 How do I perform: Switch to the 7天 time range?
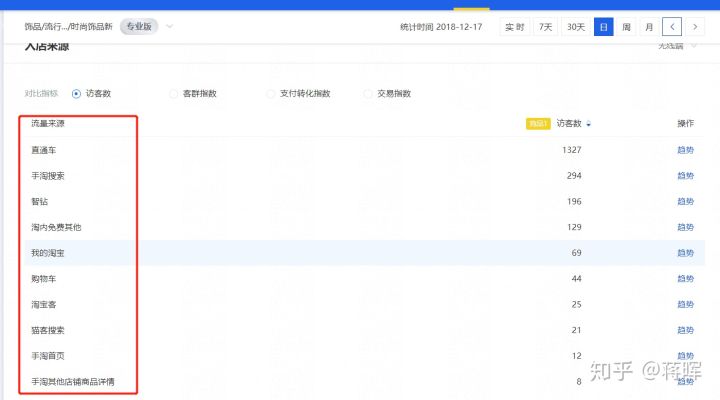(545, 27)
